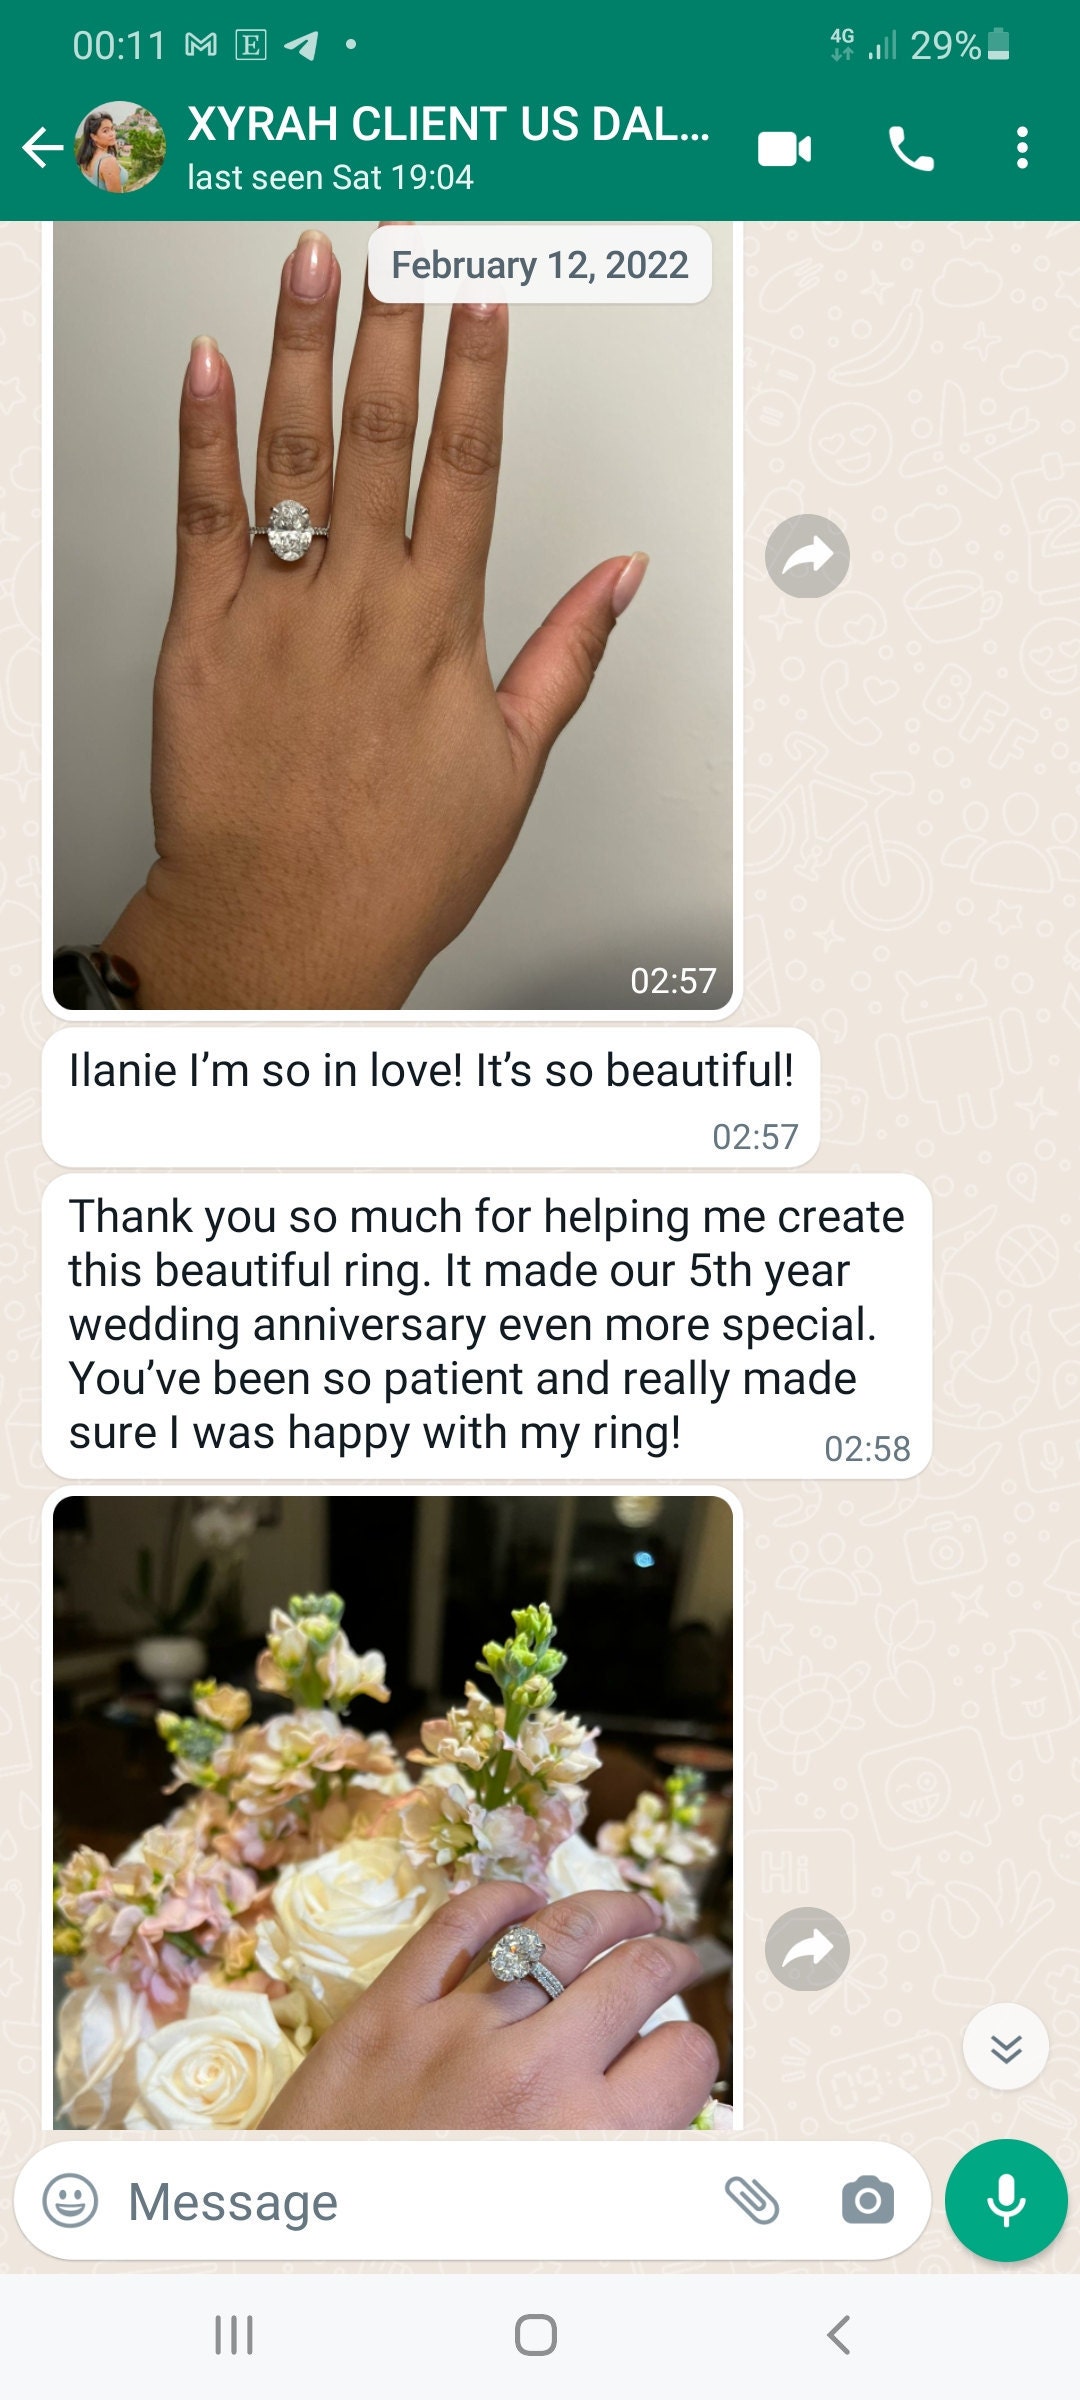Viewport: 1080px width, 2400px height.
Task: Forward the hand with ring photo
Action: (807, 556)
